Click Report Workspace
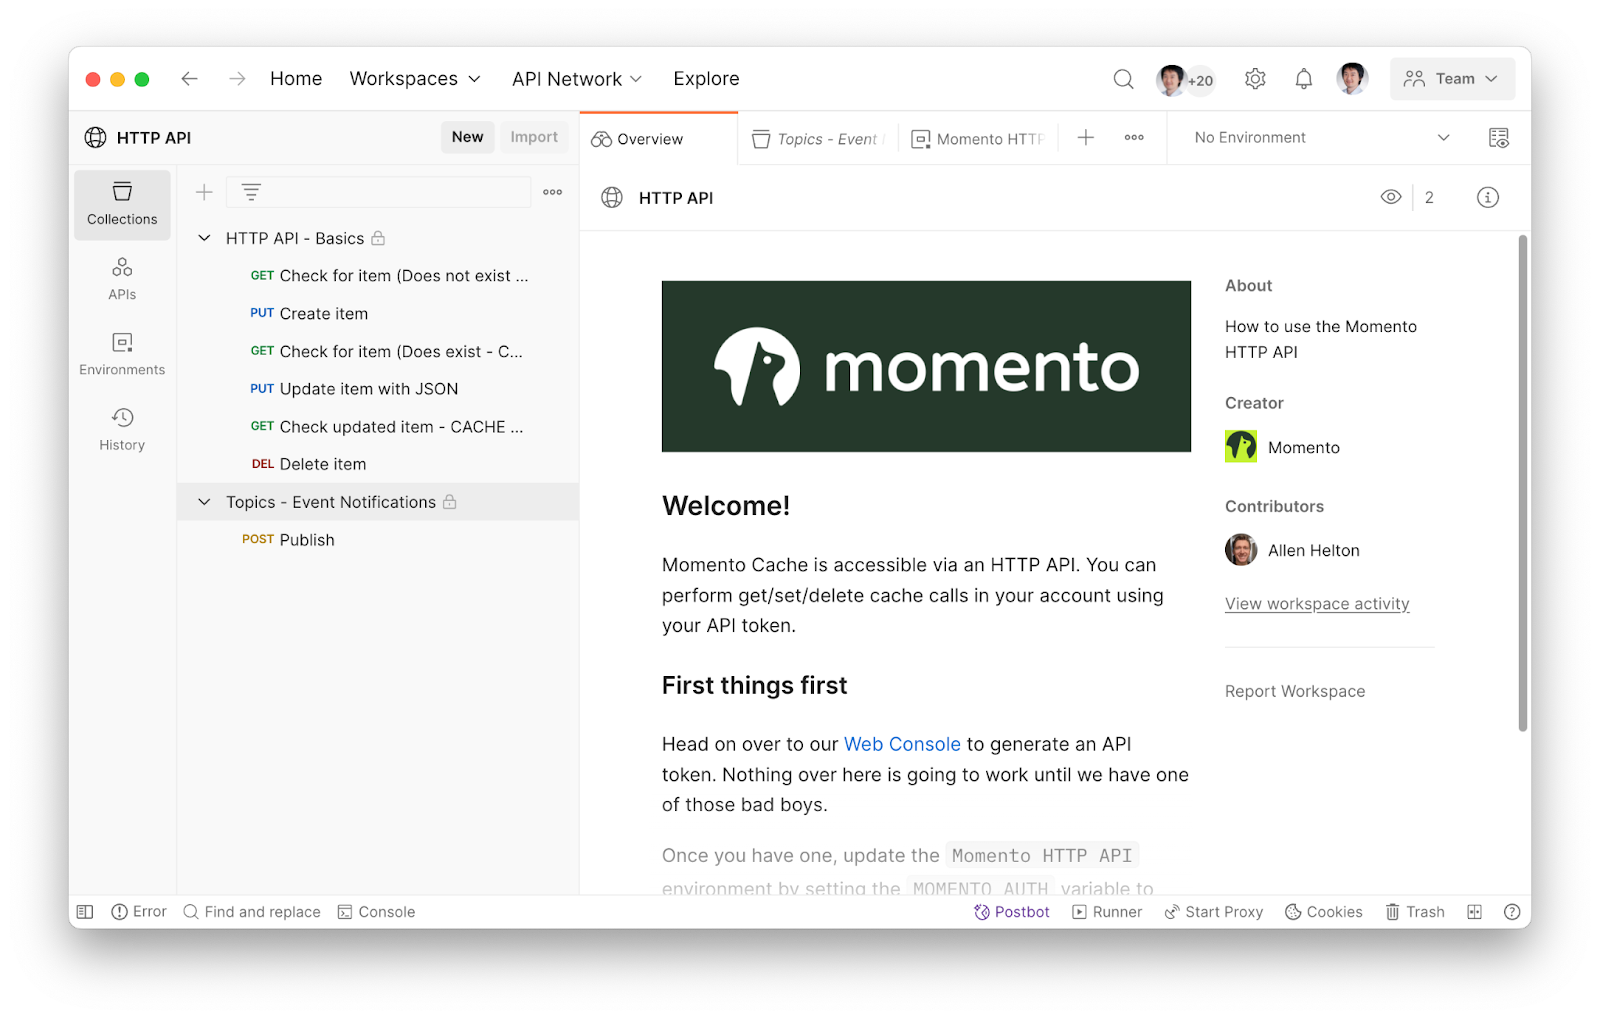Image resolution: width=1600 pixels, height=1019 pixels. (x=1295, y=691)
